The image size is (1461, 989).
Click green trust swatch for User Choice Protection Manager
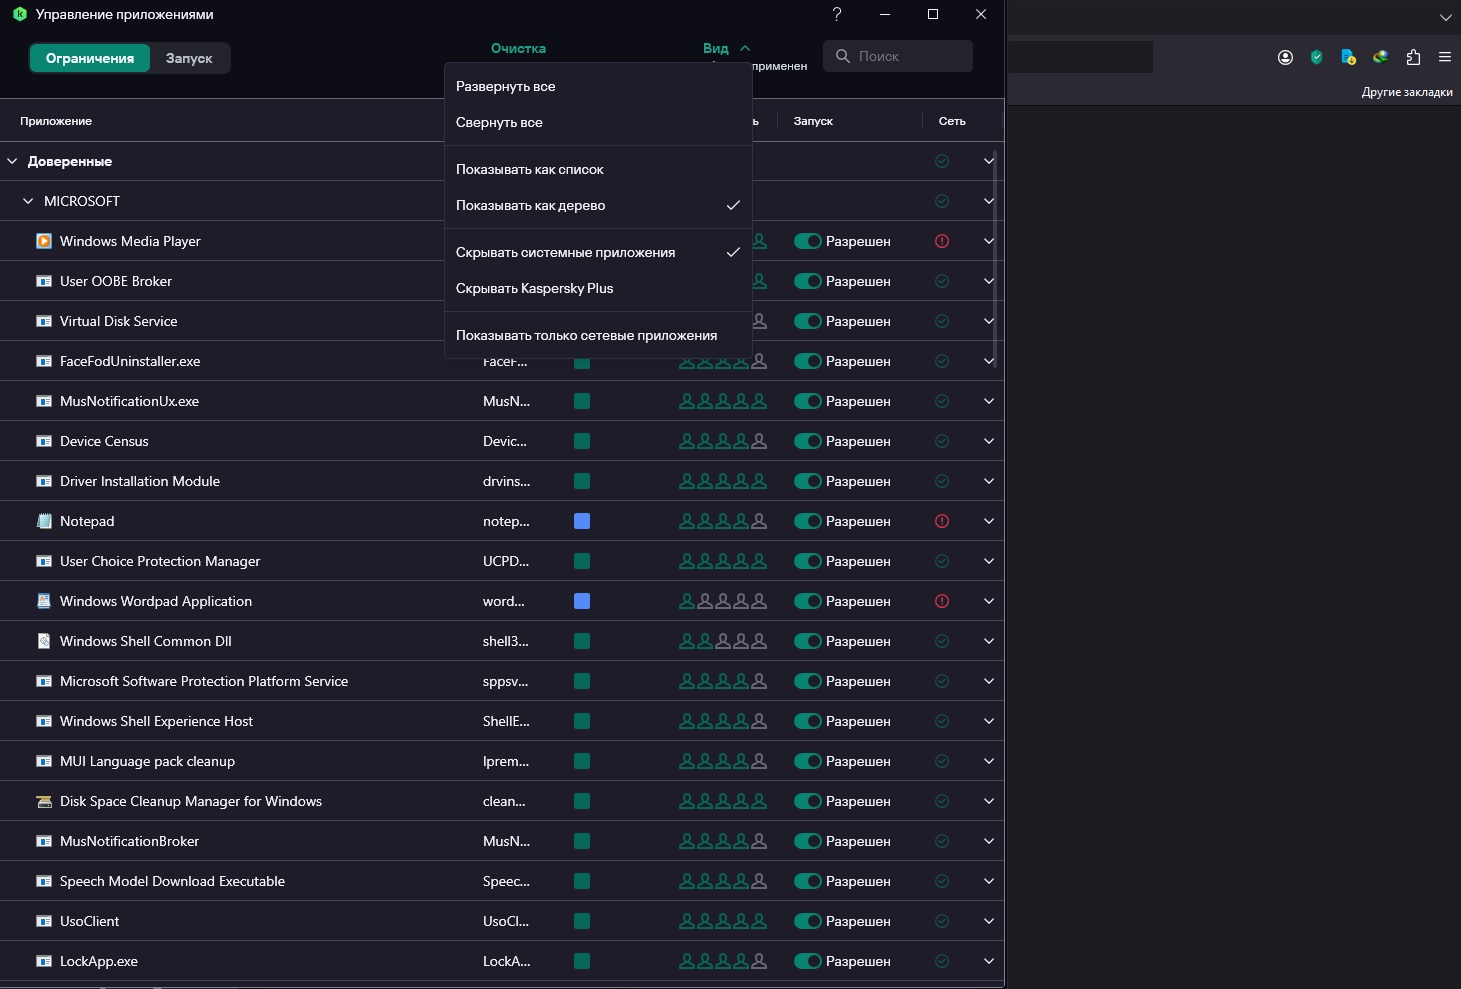pyautogui.click(x=582, y=561)
